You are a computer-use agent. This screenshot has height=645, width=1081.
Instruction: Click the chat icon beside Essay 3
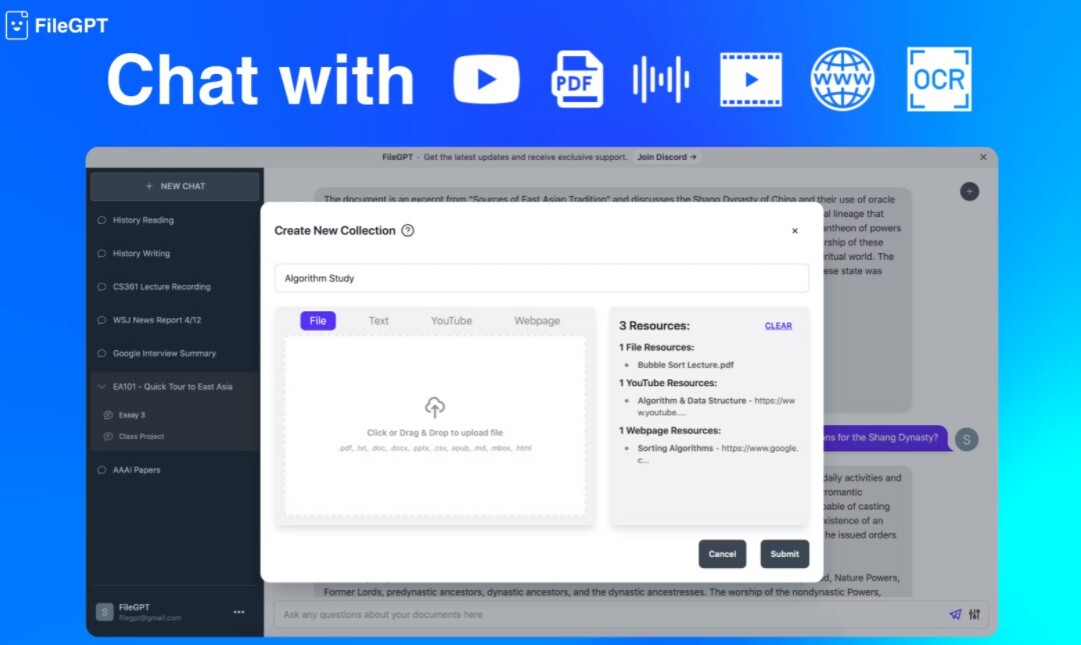(x=108, y=415)
